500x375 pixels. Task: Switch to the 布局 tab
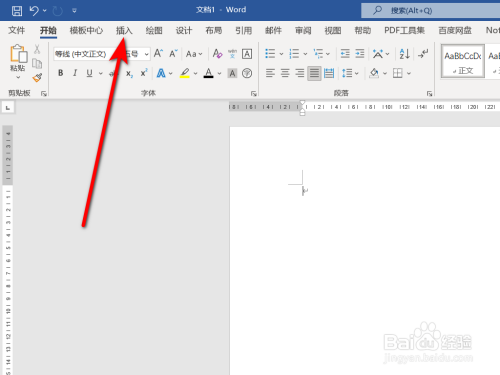214,31
